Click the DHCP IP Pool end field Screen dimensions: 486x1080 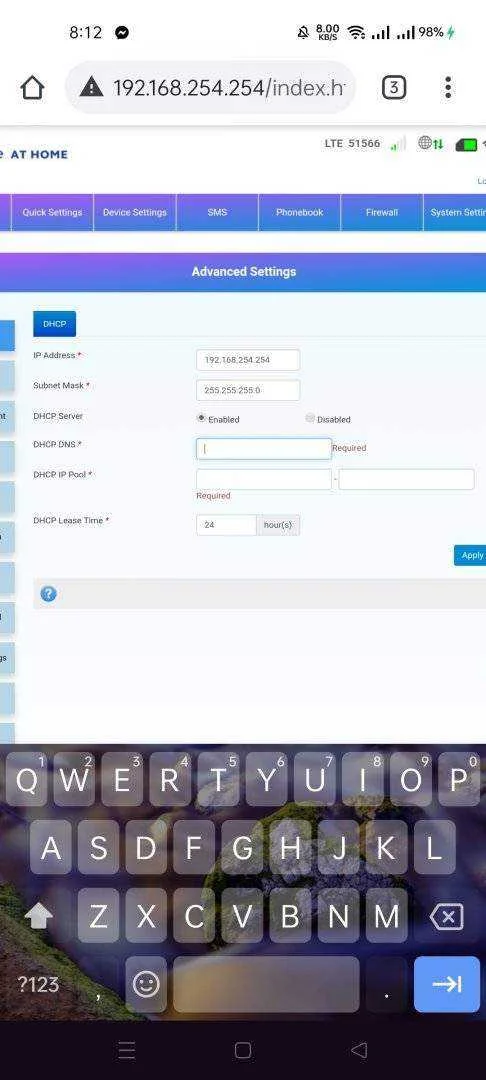pos(406,479)
